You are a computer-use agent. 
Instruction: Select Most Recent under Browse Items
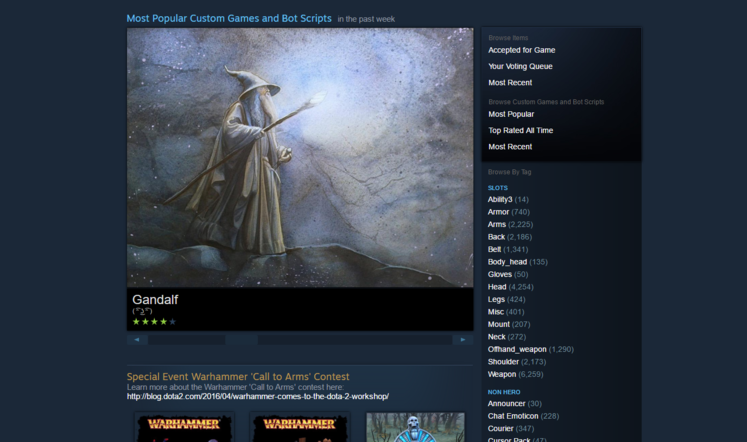(510, 82)
